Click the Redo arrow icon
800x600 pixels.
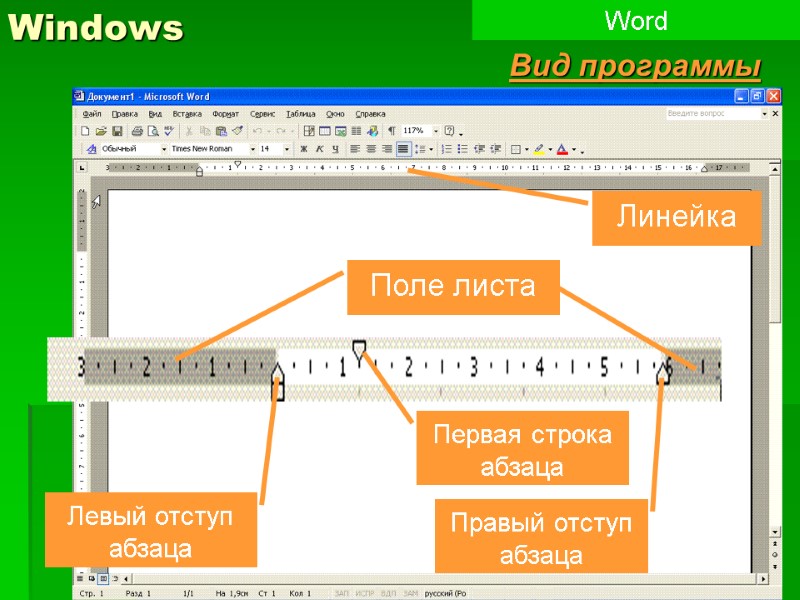280,131
